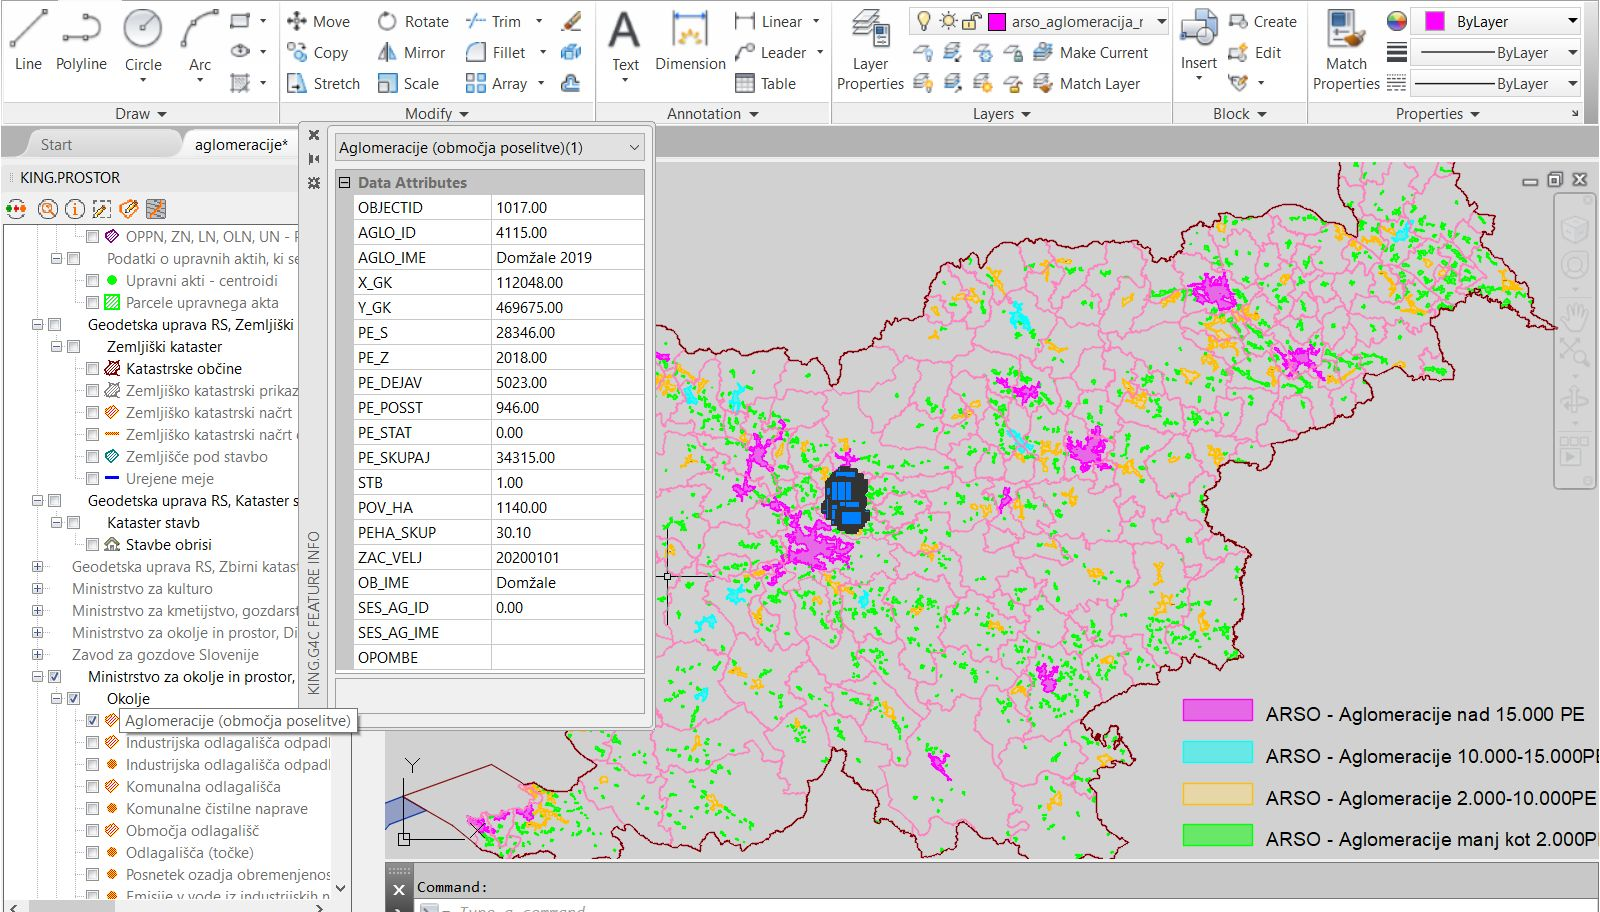Viewport: 1600px width, 912px height.
Task: Click the Mirror tool icon
Action: coord(388,52)
